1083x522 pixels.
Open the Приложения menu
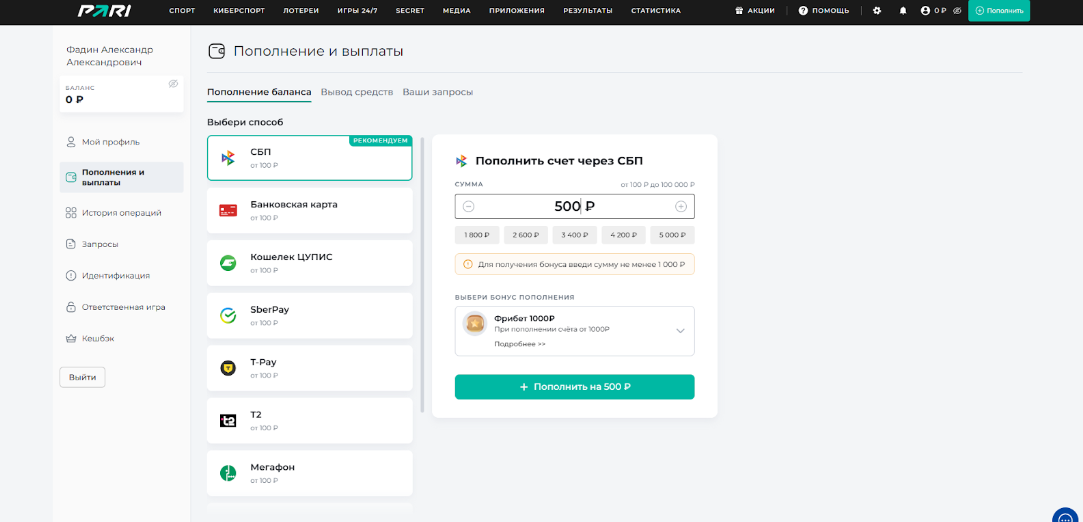tap(517, 10)
